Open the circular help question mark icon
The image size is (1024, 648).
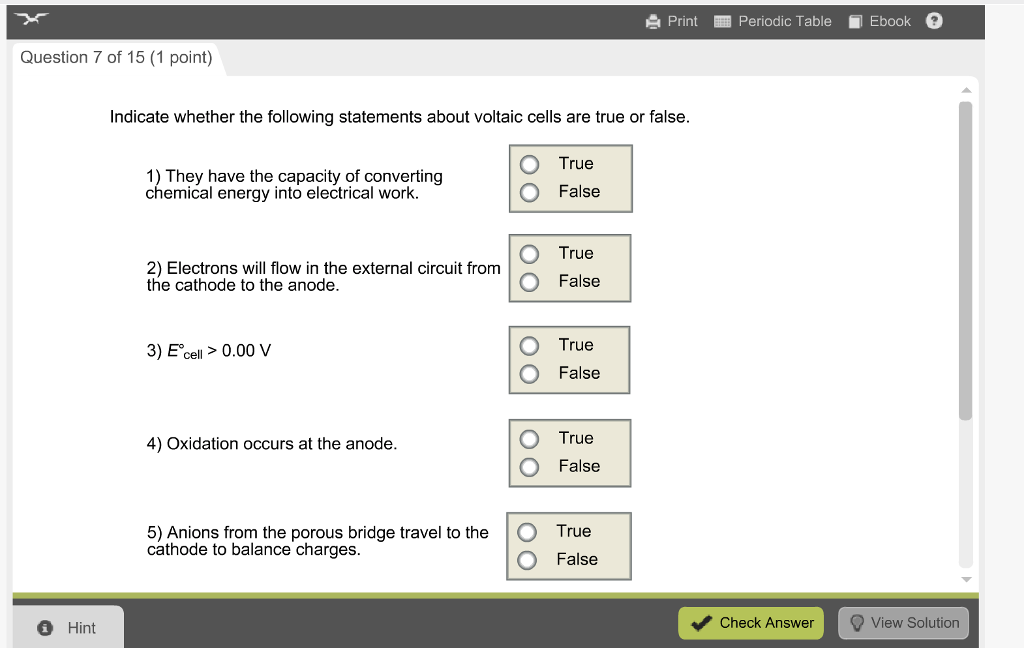pos(933,21)
